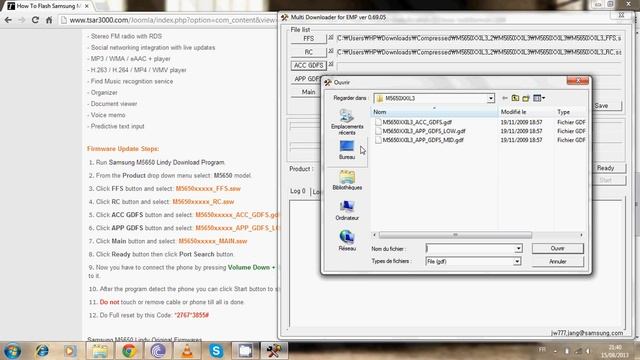Expand the Regarder dans folder dropdown
The image size is (640, 360).
(491, 98)
